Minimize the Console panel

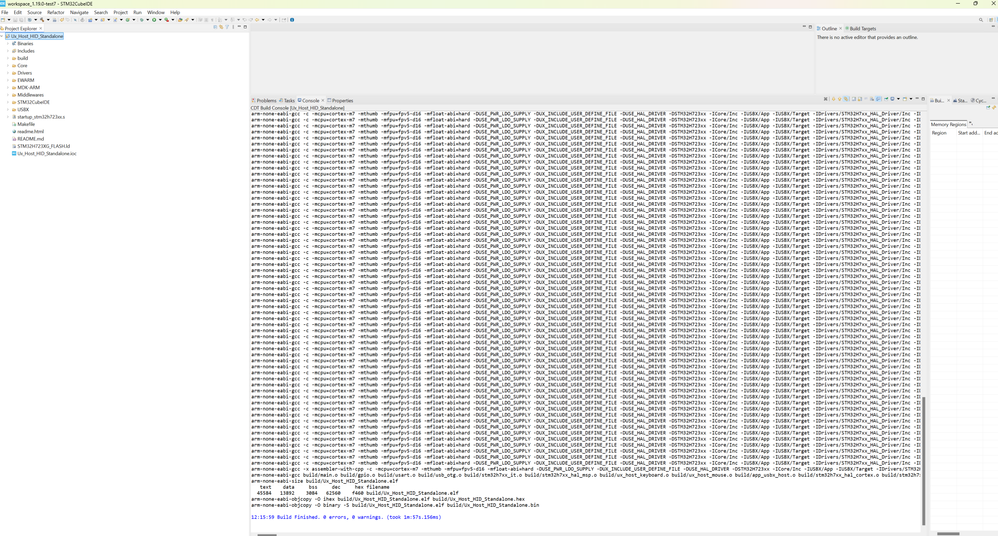click(x=917, y=99)
